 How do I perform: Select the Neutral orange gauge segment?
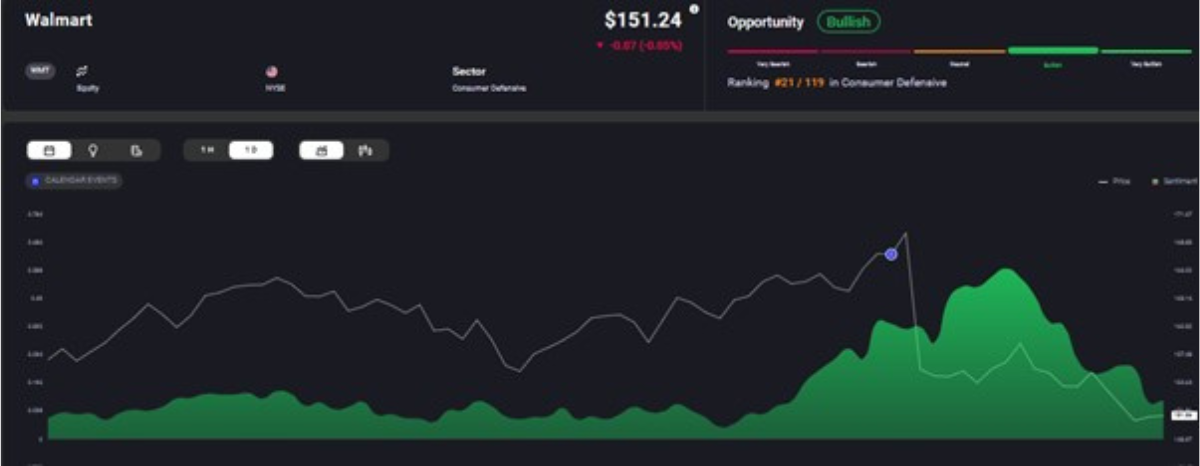[960, 50]
